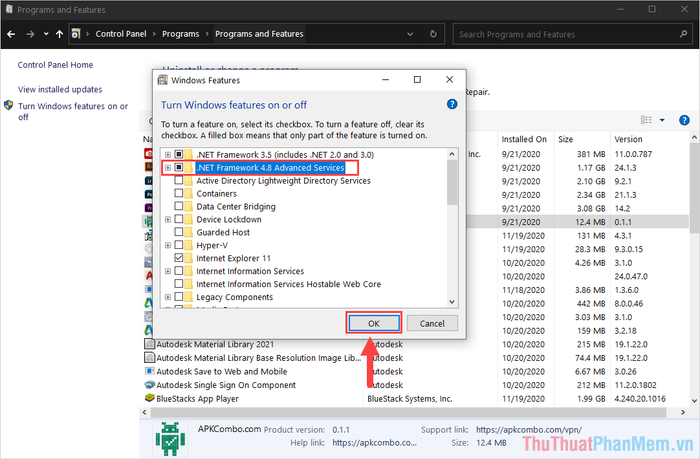This screenshot has width=700, height=459.
Task: Expand .NET Framework 3.5 node
Action: pos(168,155)
